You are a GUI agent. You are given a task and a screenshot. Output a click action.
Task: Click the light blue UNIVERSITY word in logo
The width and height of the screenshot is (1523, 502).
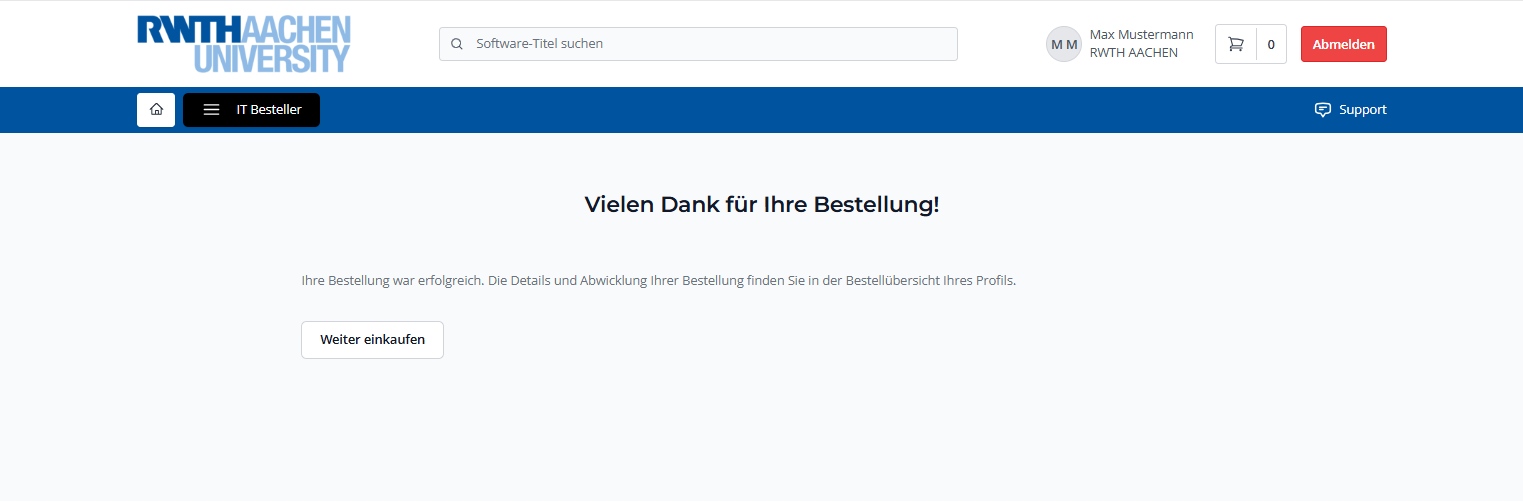point(272,59)
